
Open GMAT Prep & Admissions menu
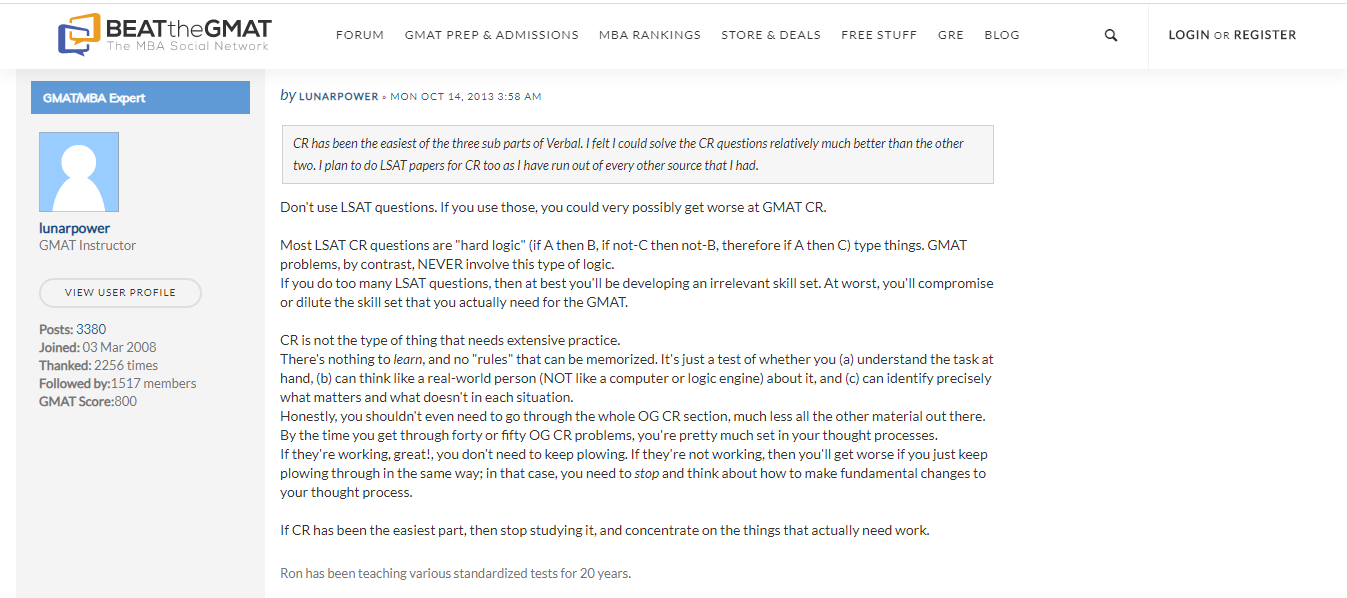click(491, 35)
